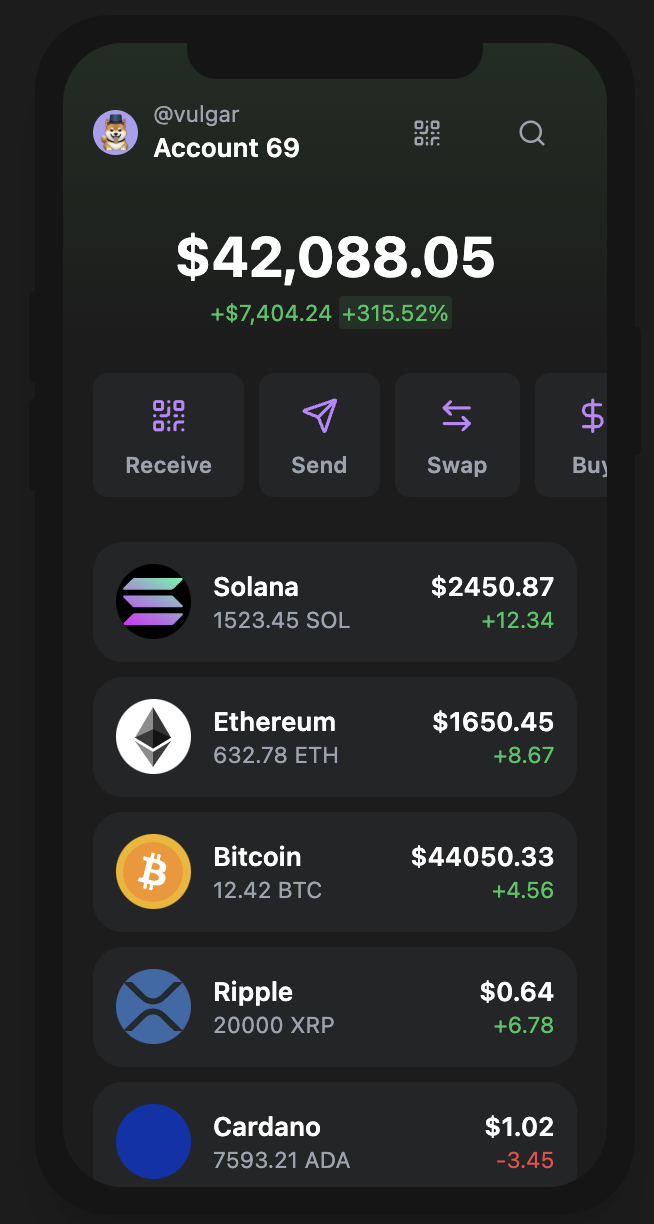Tap the Shiba avatar profile picture
Viewport: 654px width, 1224px height.
(x=116, y=133)
